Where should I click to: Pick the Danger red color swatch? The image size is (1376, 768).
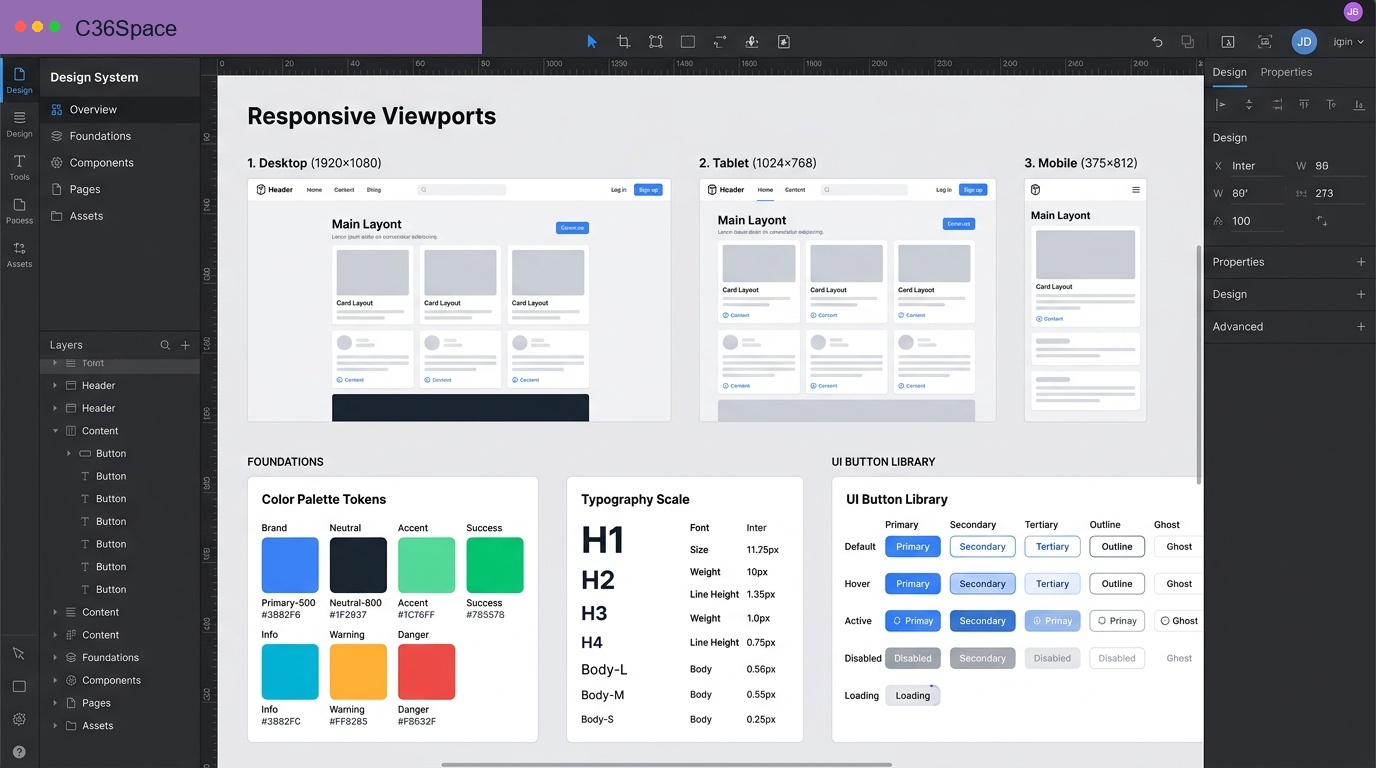427,672
